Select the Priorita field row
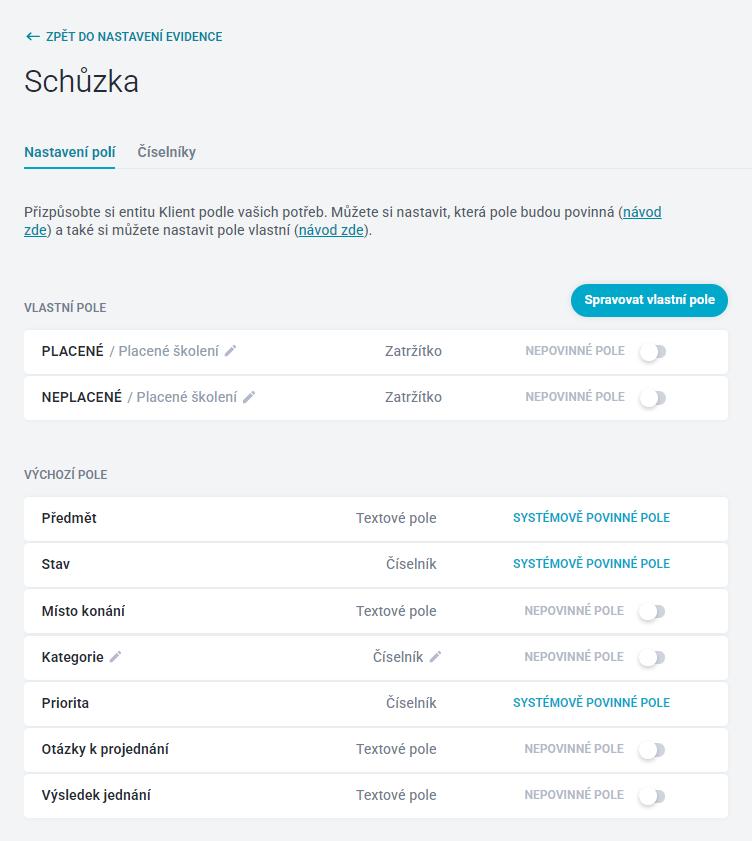 [x=375, y=703]
